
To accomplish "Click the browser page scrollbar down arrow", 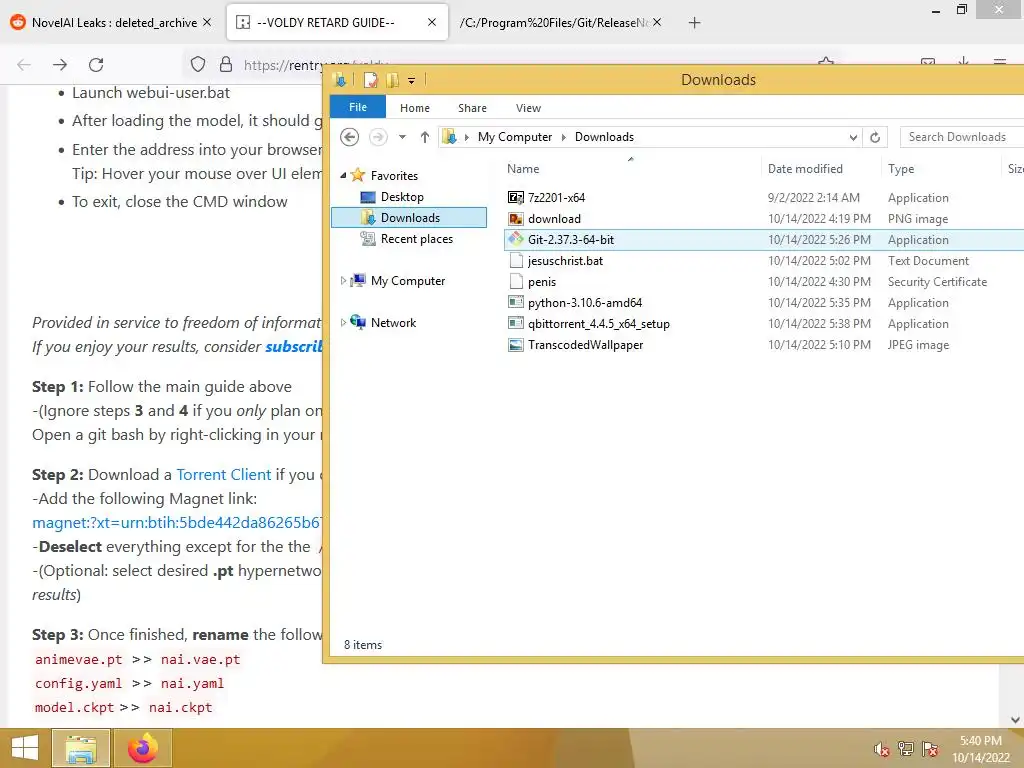I will [x=1015, y=720].
